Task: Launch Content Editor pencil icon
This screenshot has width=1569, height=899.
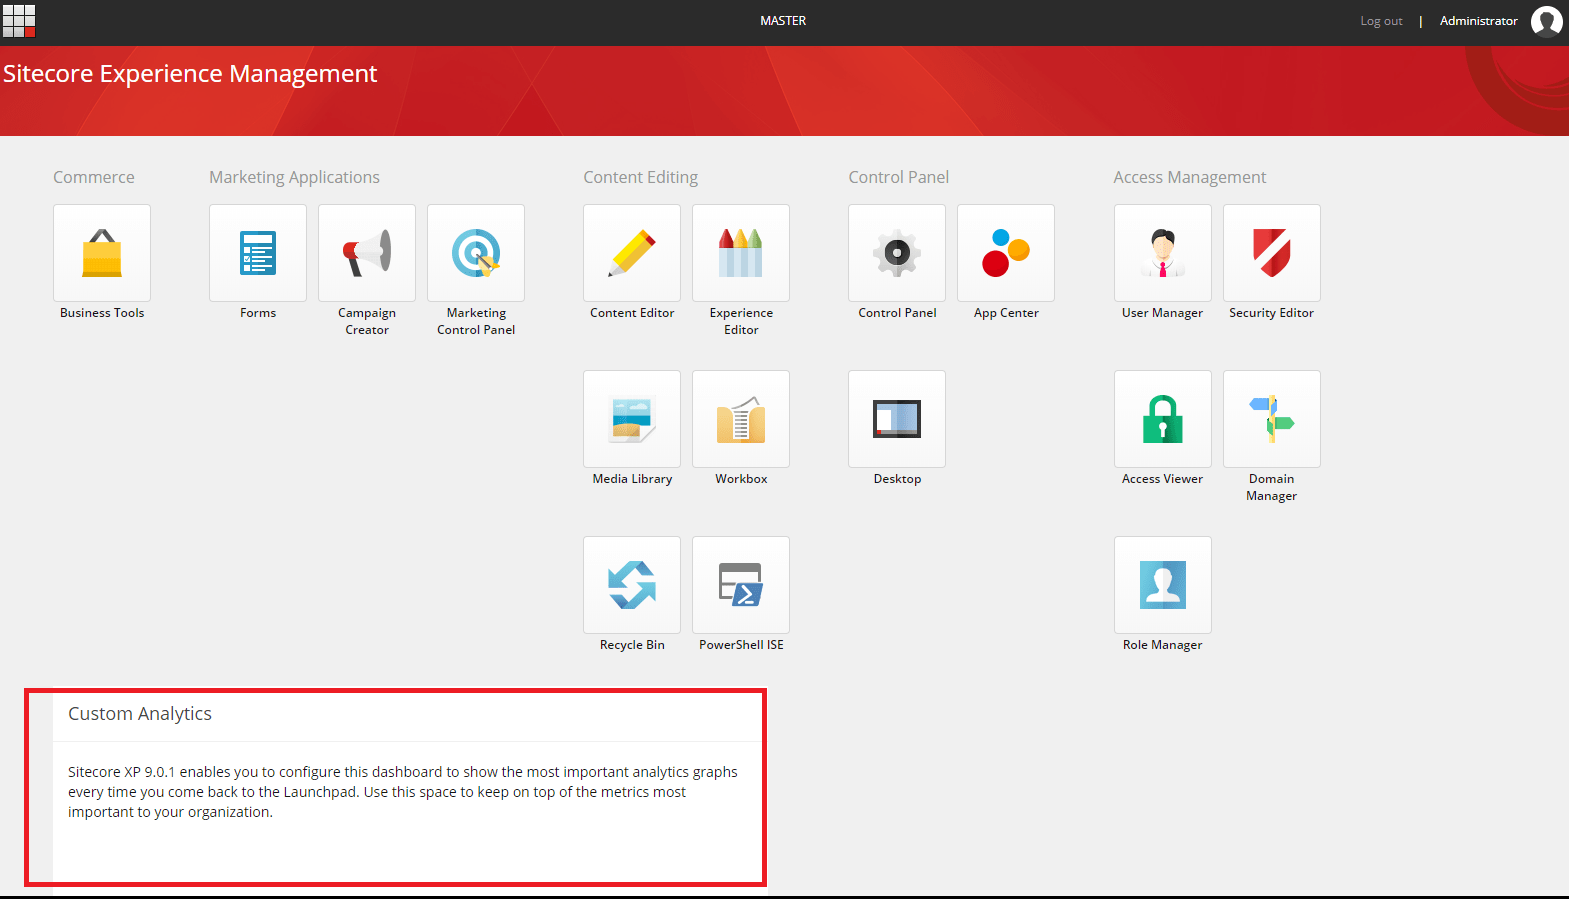Action: [x=632, y=253]
